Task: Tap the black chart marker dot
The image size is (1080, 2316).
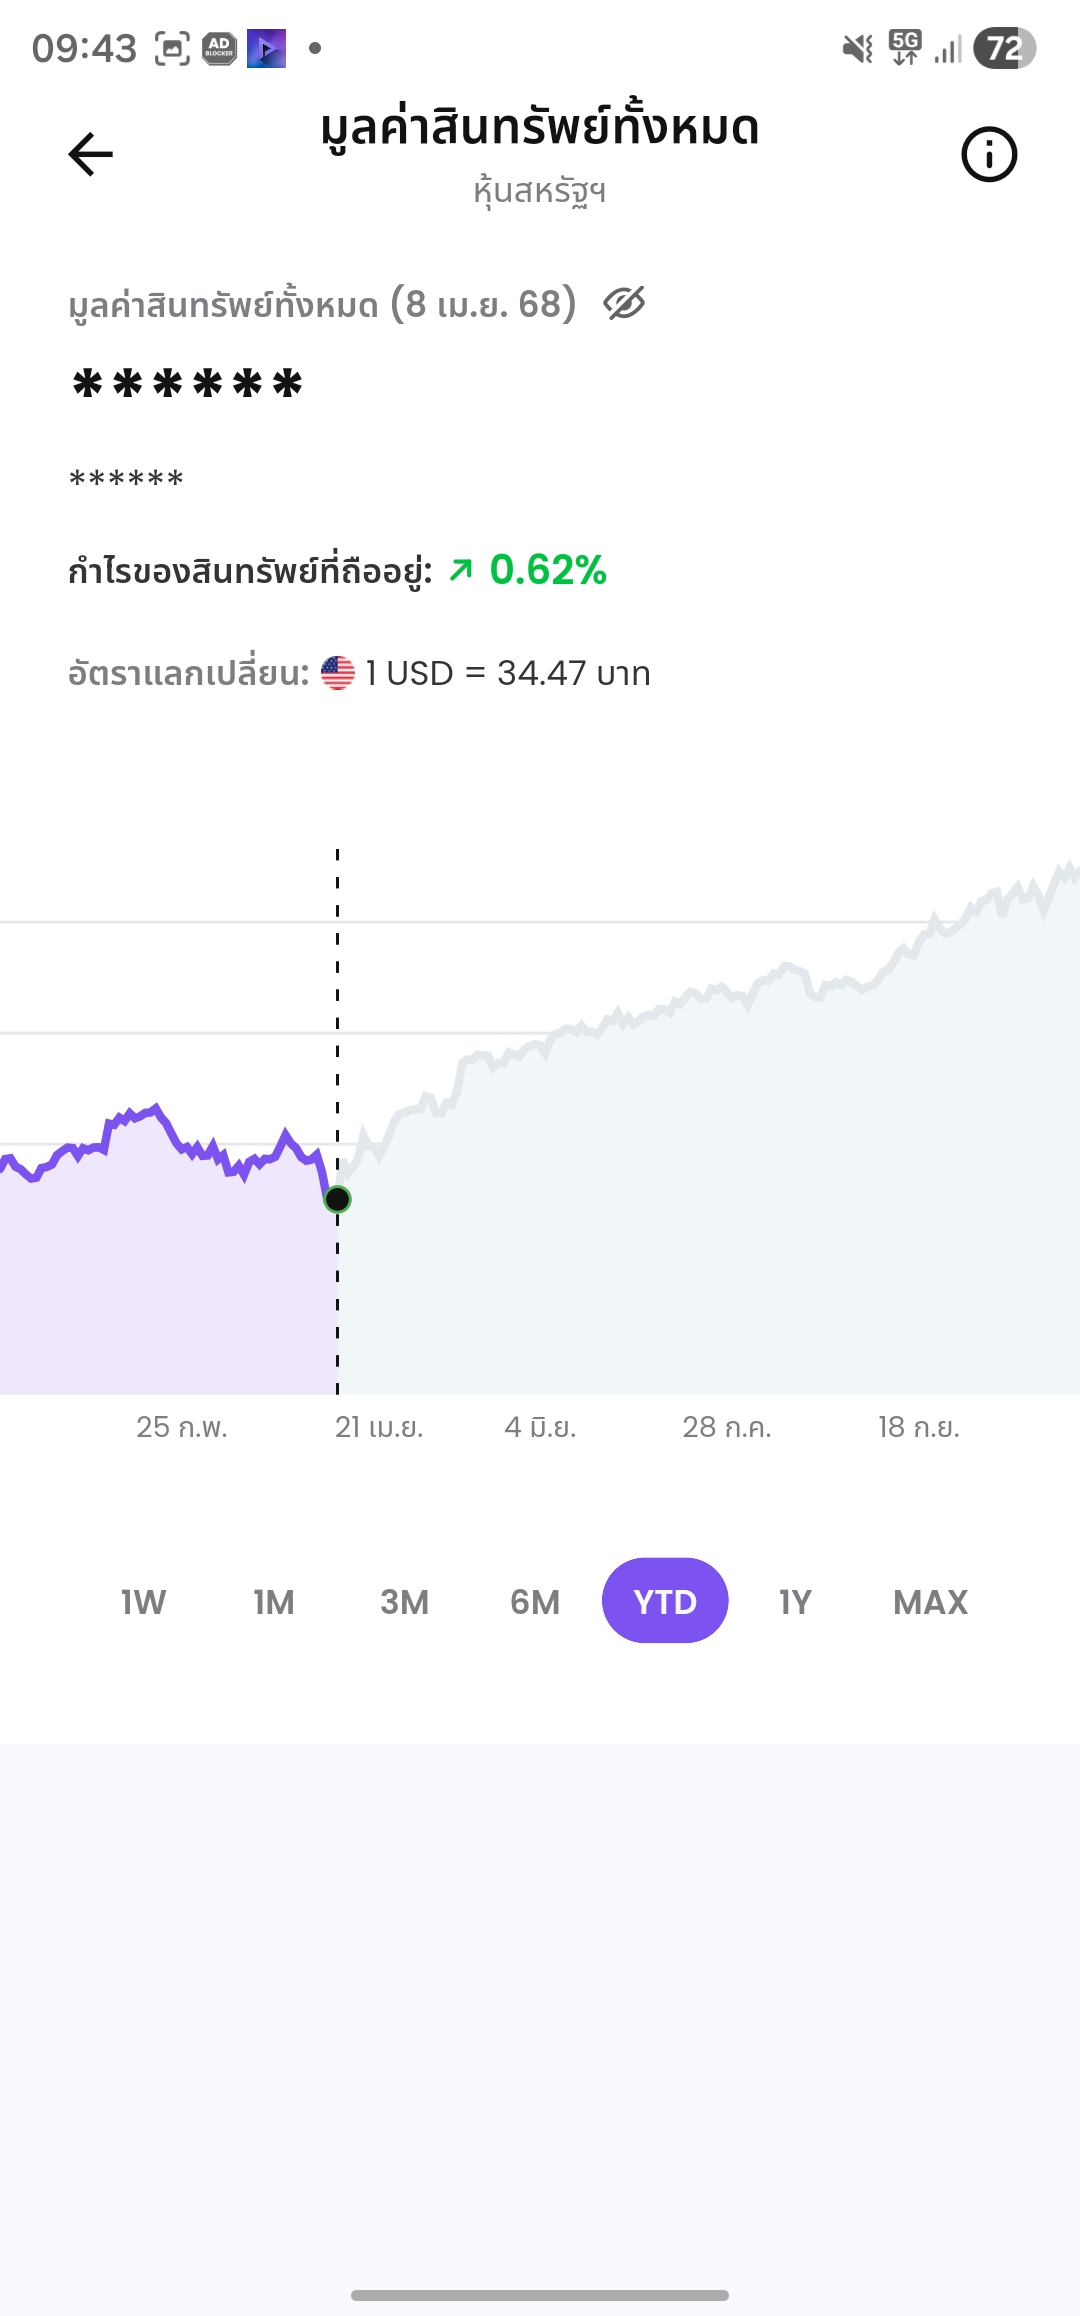Action: pos(338,1199)
